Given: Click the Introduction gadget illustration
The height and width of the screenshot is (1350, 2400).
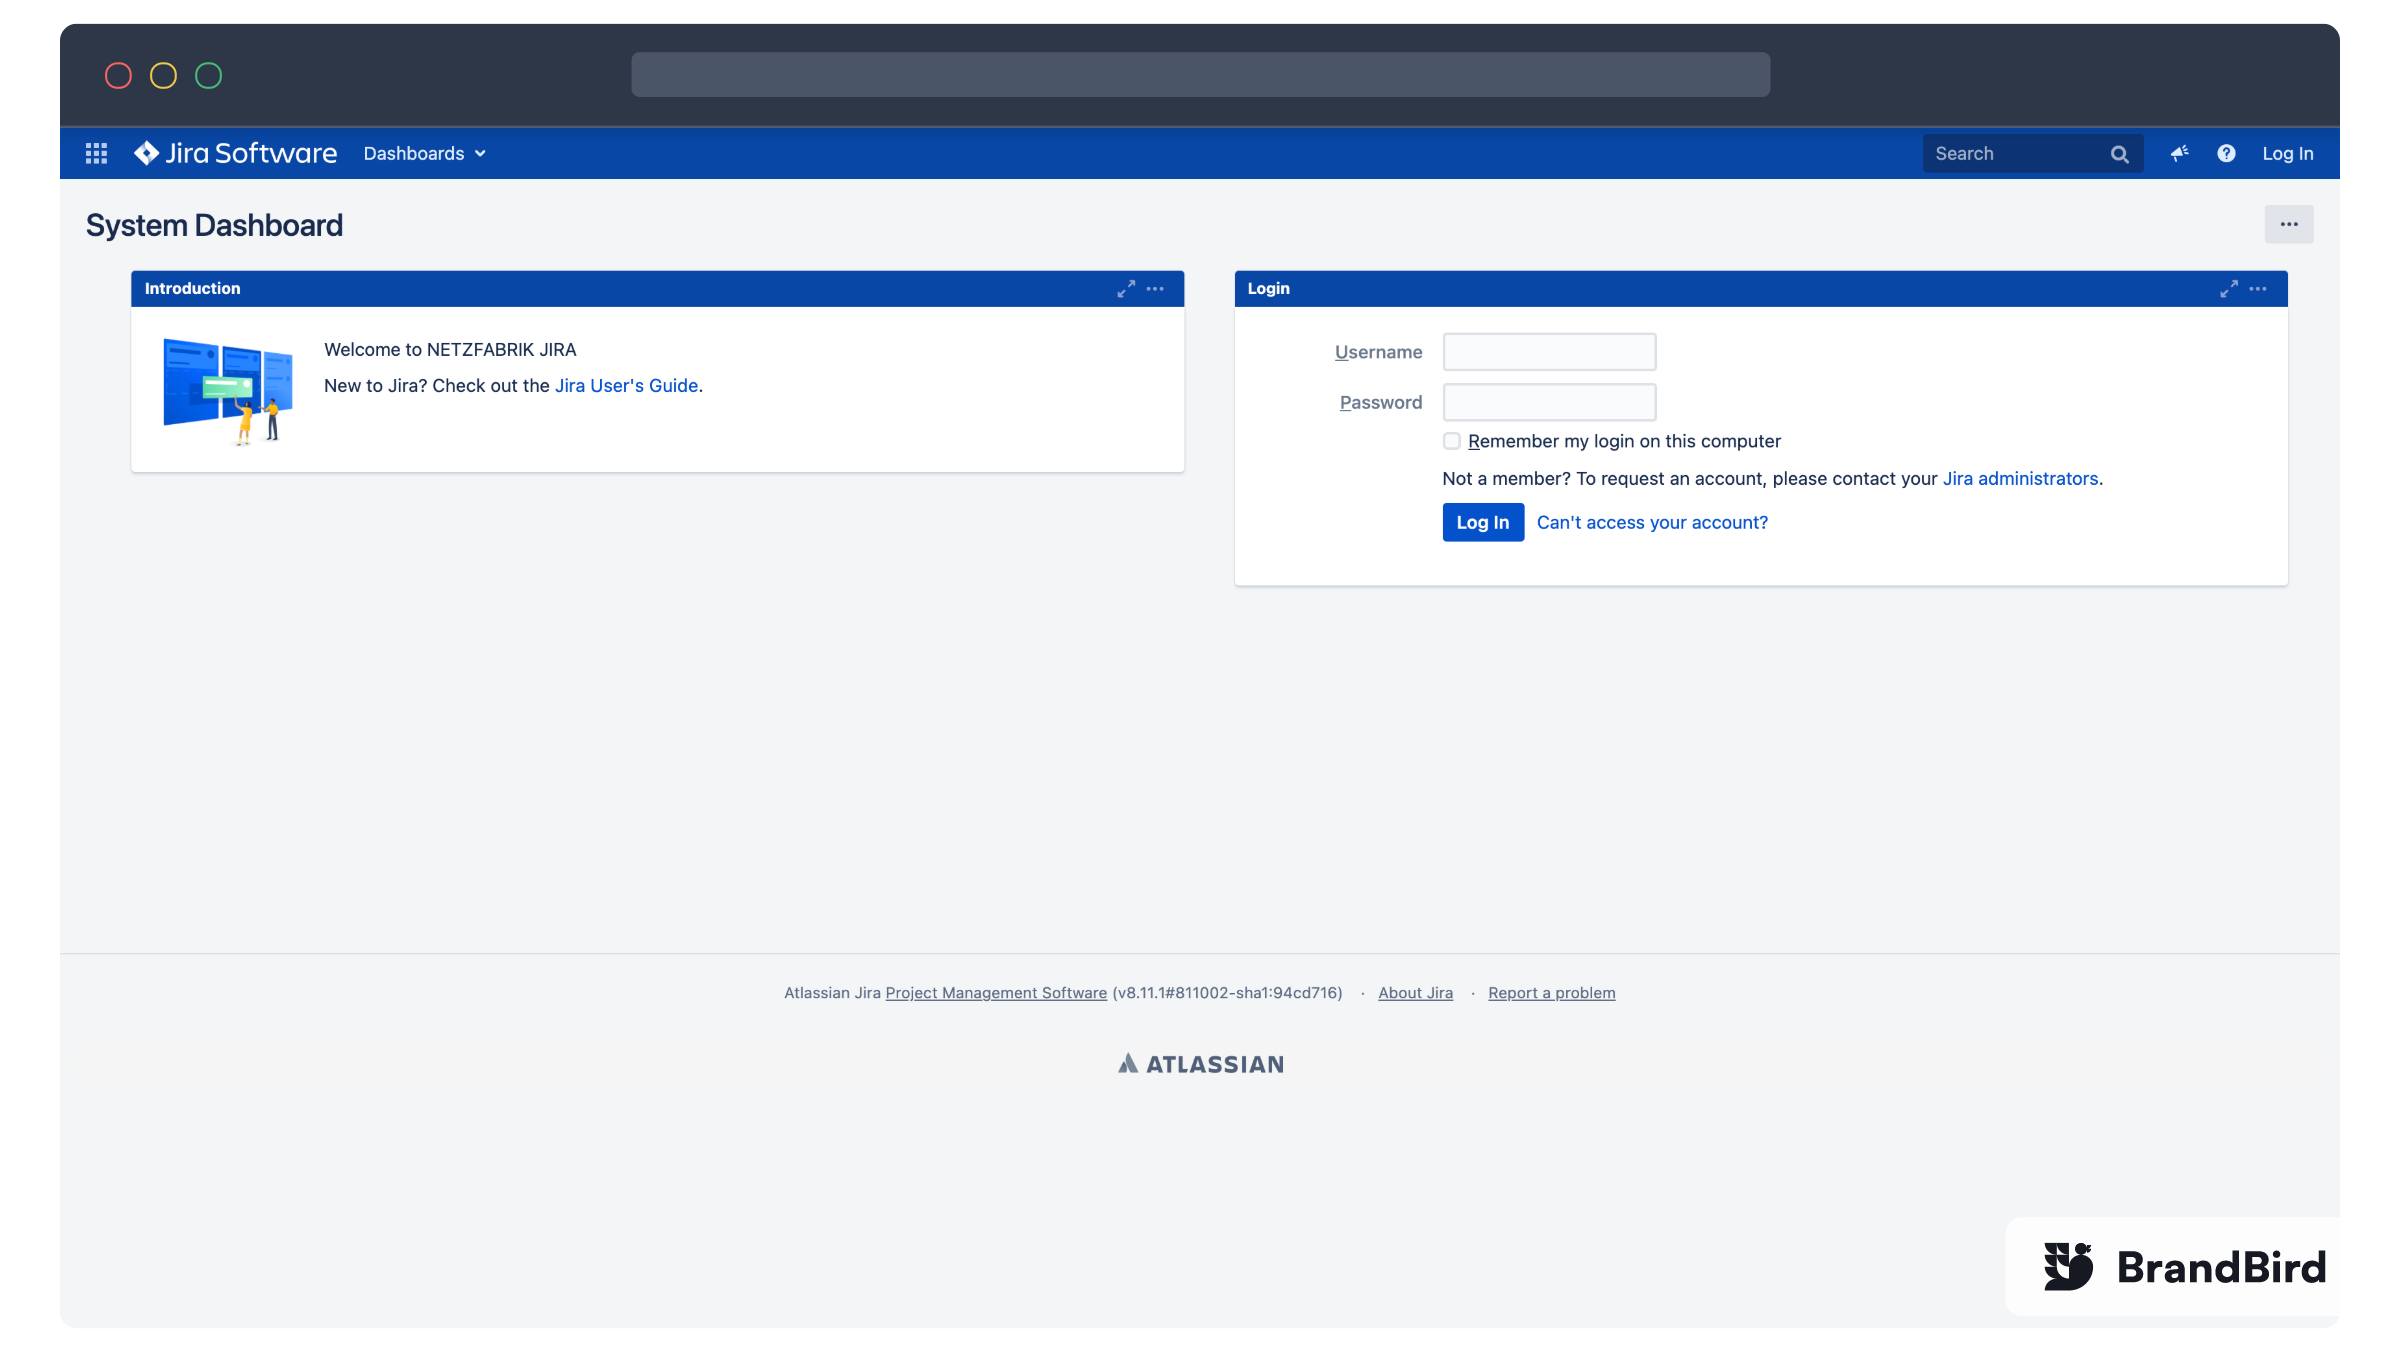Looking at the screenshot, I should click(228, 391).
